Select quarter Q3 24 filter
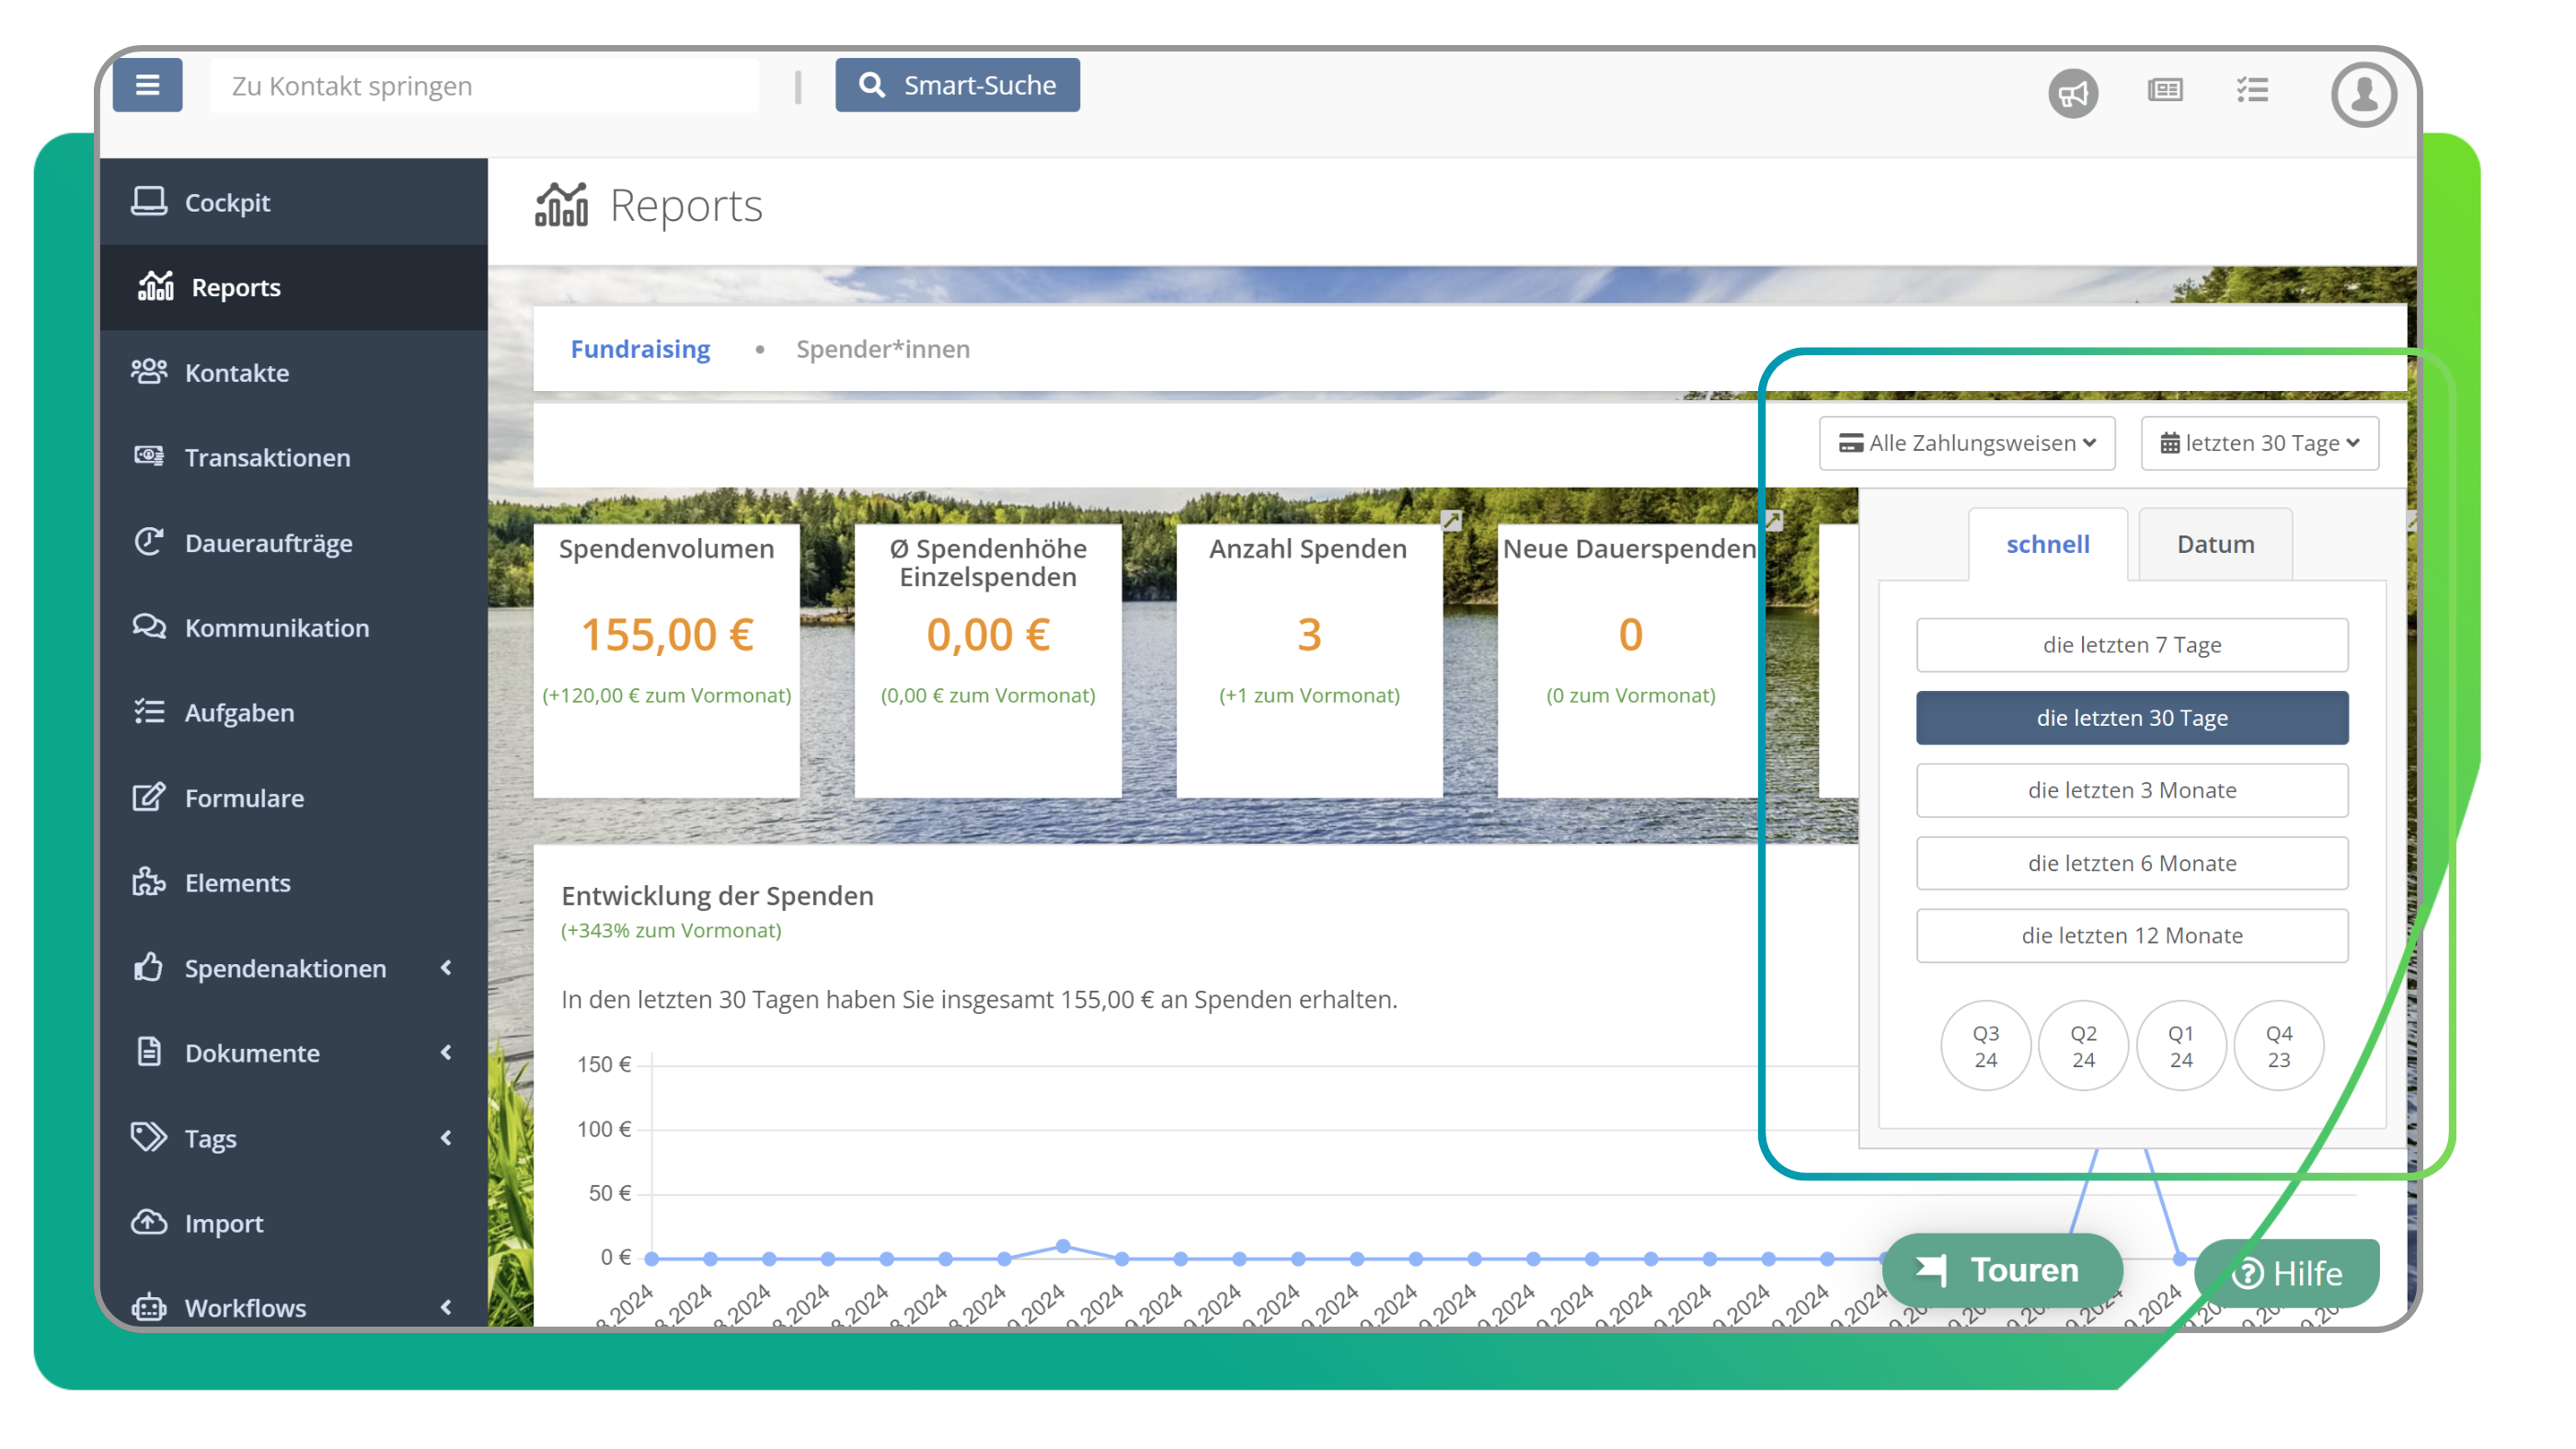Viewport: 2576px width, 1449px height. (1985, 1045)
